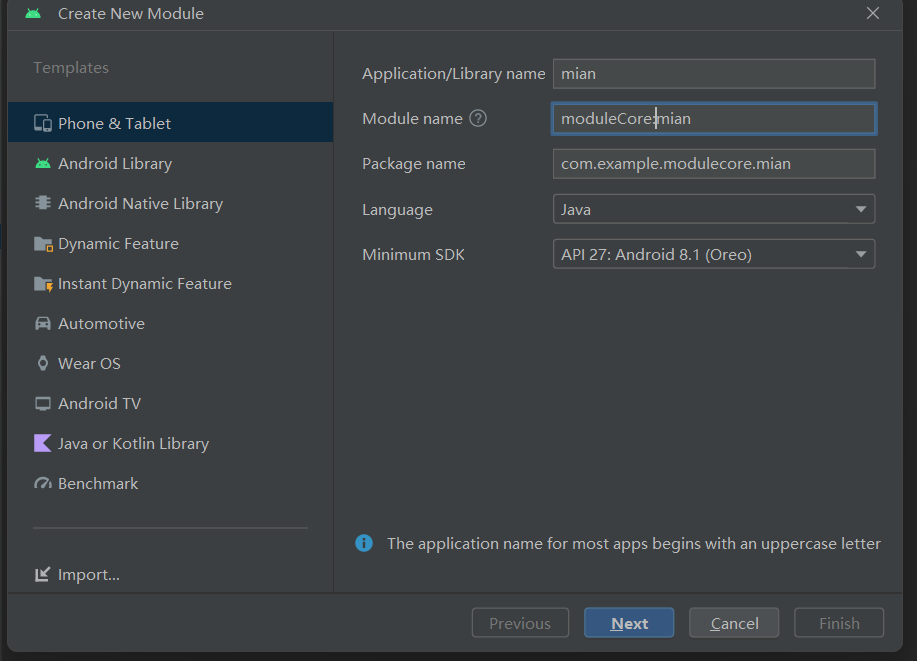Click the Language label
917x661 pixels.
click(x=398, y=210)
